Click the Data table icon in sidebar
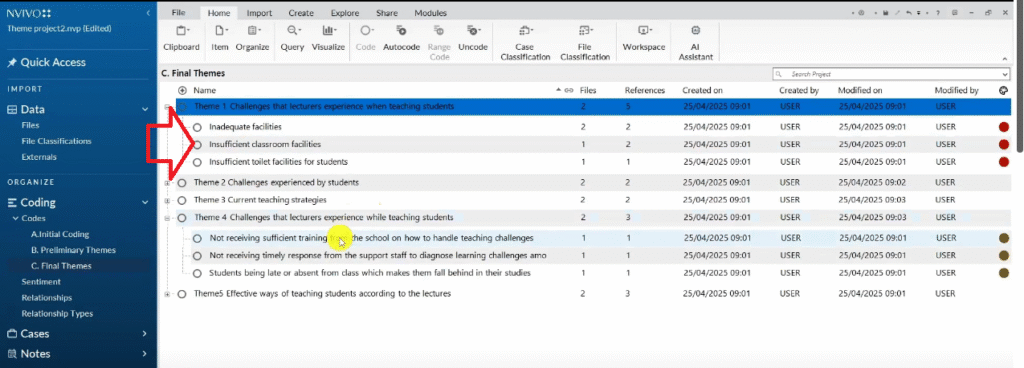The image size is (1024, 368). click(x=12, y=110)
